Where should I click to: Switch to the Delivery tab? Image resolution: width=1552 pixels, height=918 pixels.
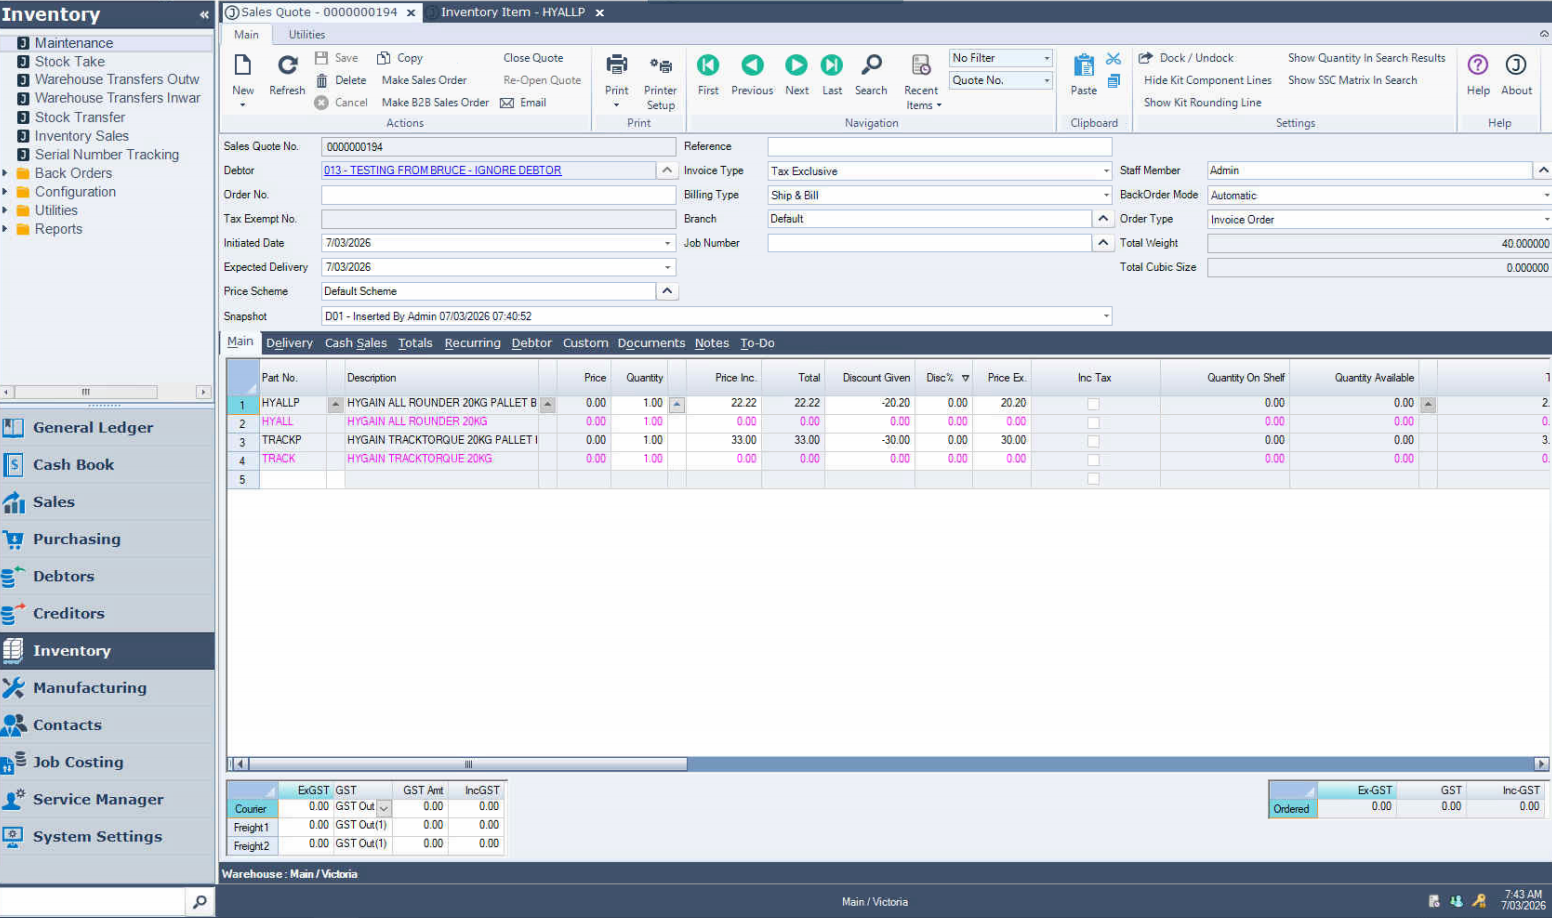click(x=289, y=343)
